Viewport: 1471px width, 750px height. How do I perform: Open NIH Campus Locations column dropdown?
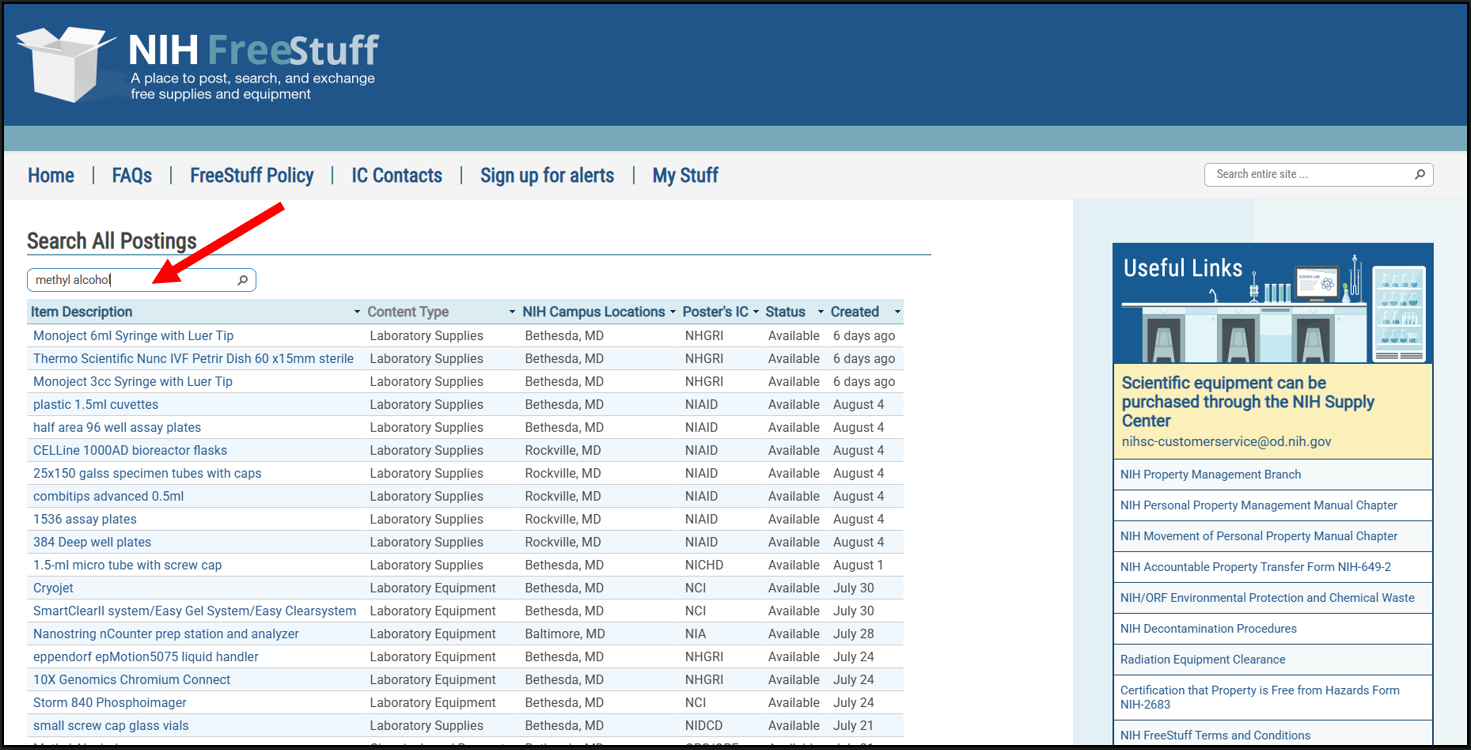[673, 313]
